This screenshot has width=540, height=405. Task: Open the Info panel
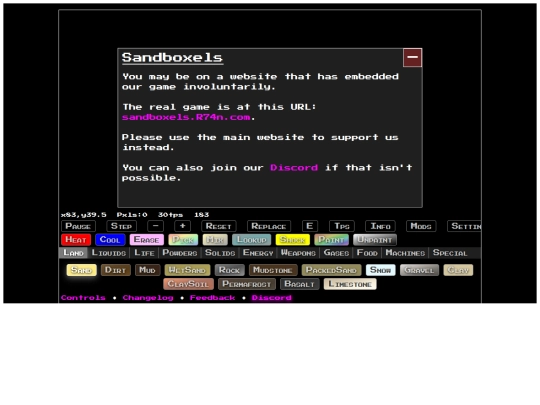coord(380,226)
